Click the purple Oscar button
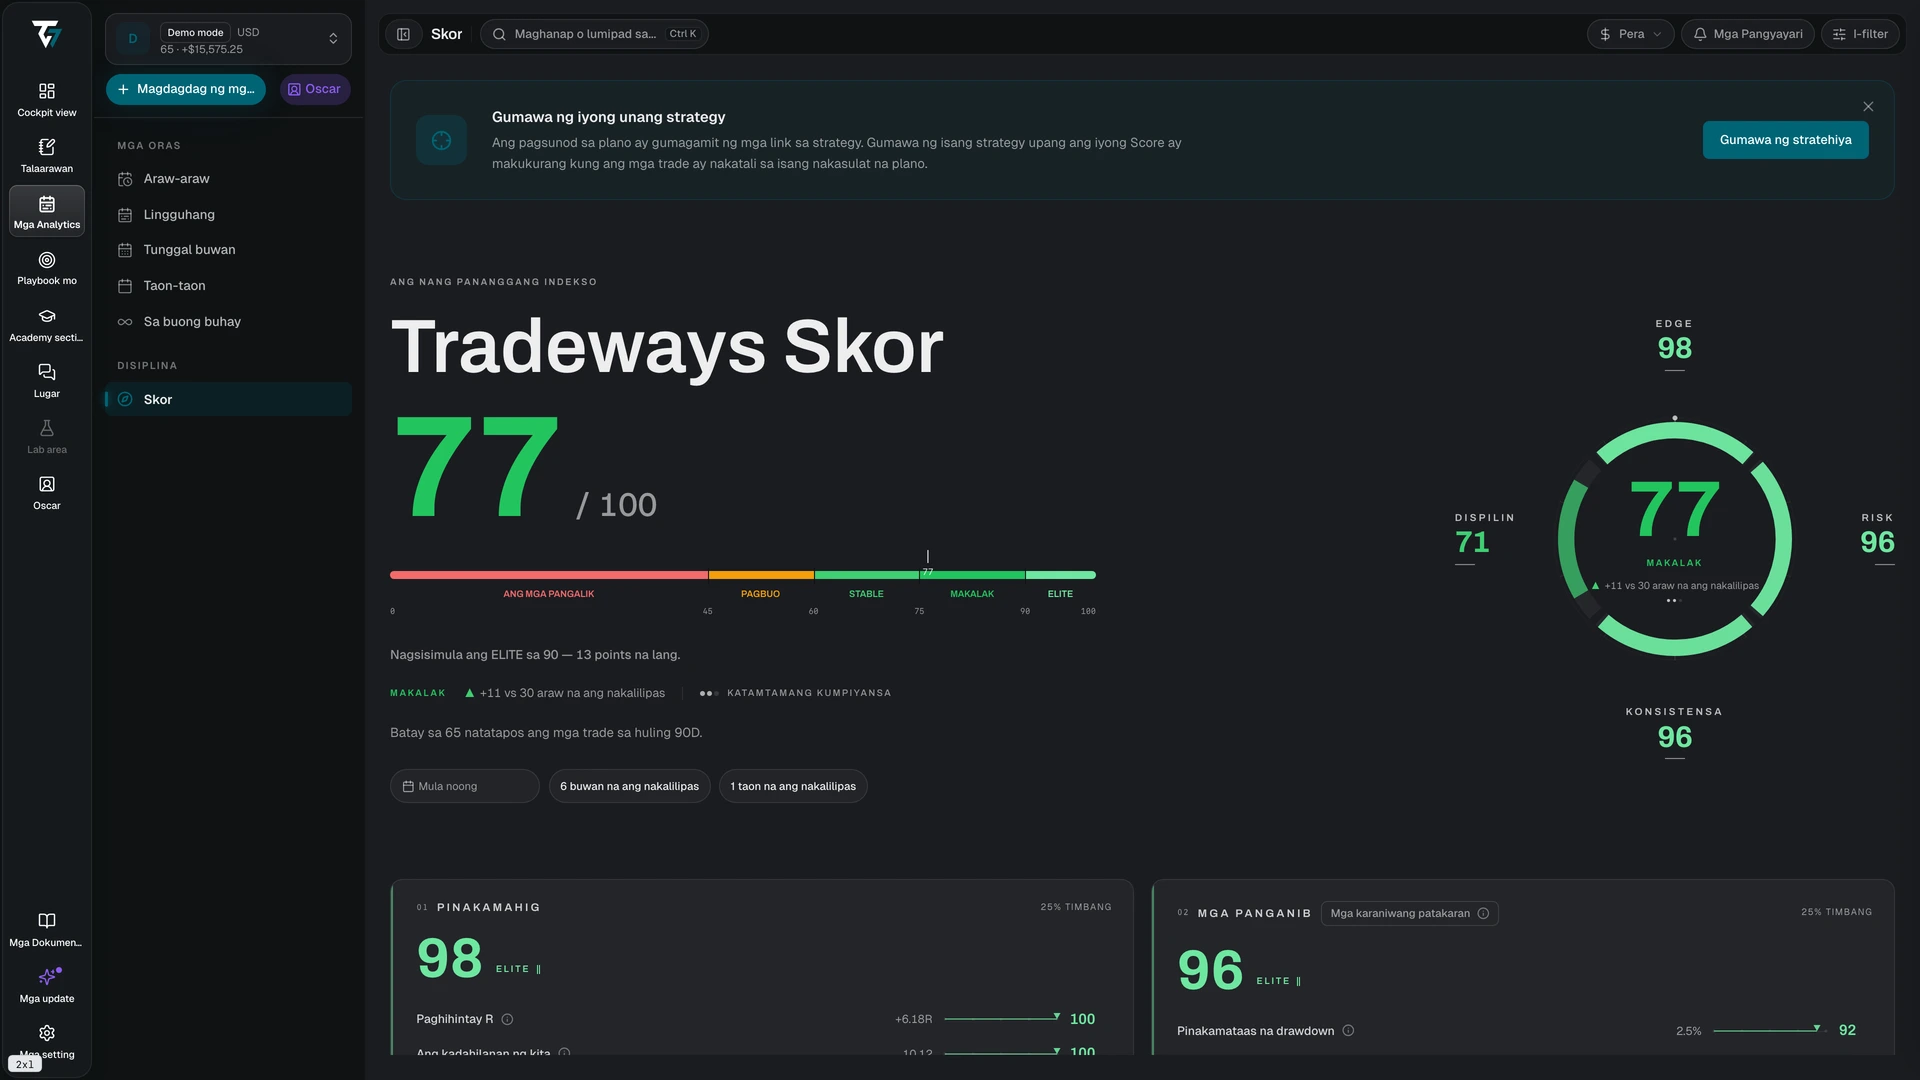 315,89
